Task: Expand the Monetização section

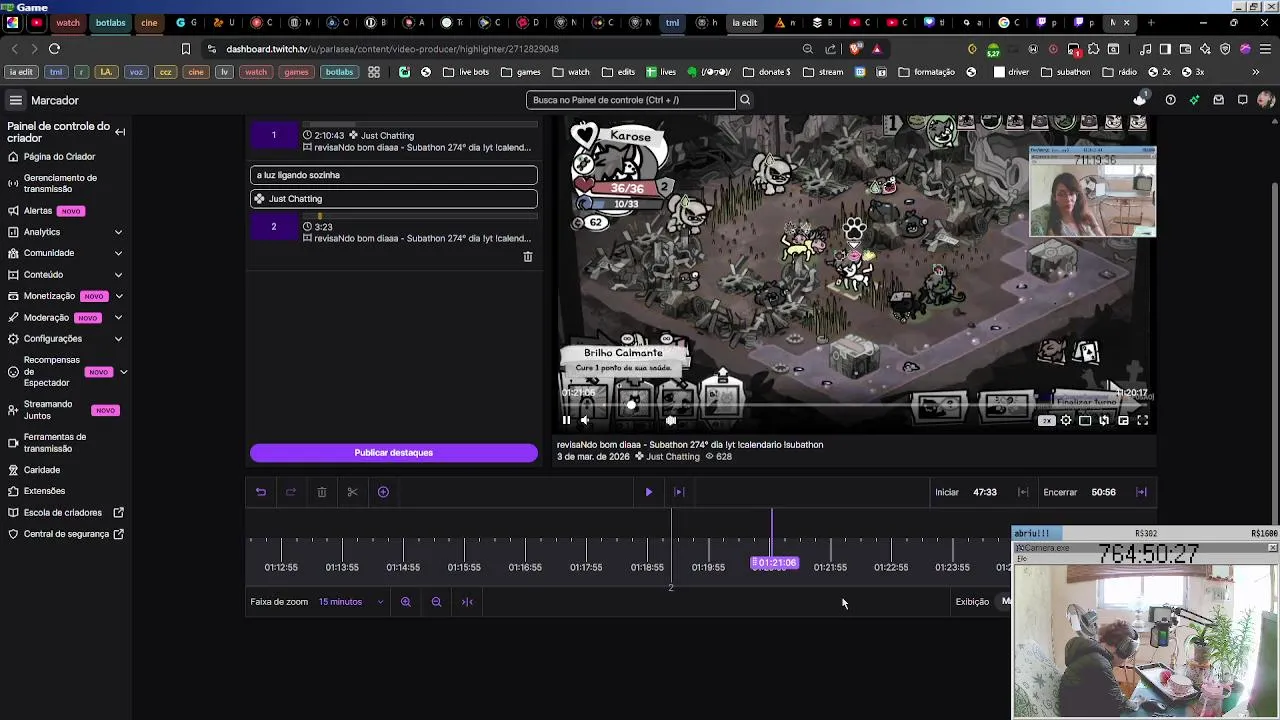Action: click(x=118, y=296)
